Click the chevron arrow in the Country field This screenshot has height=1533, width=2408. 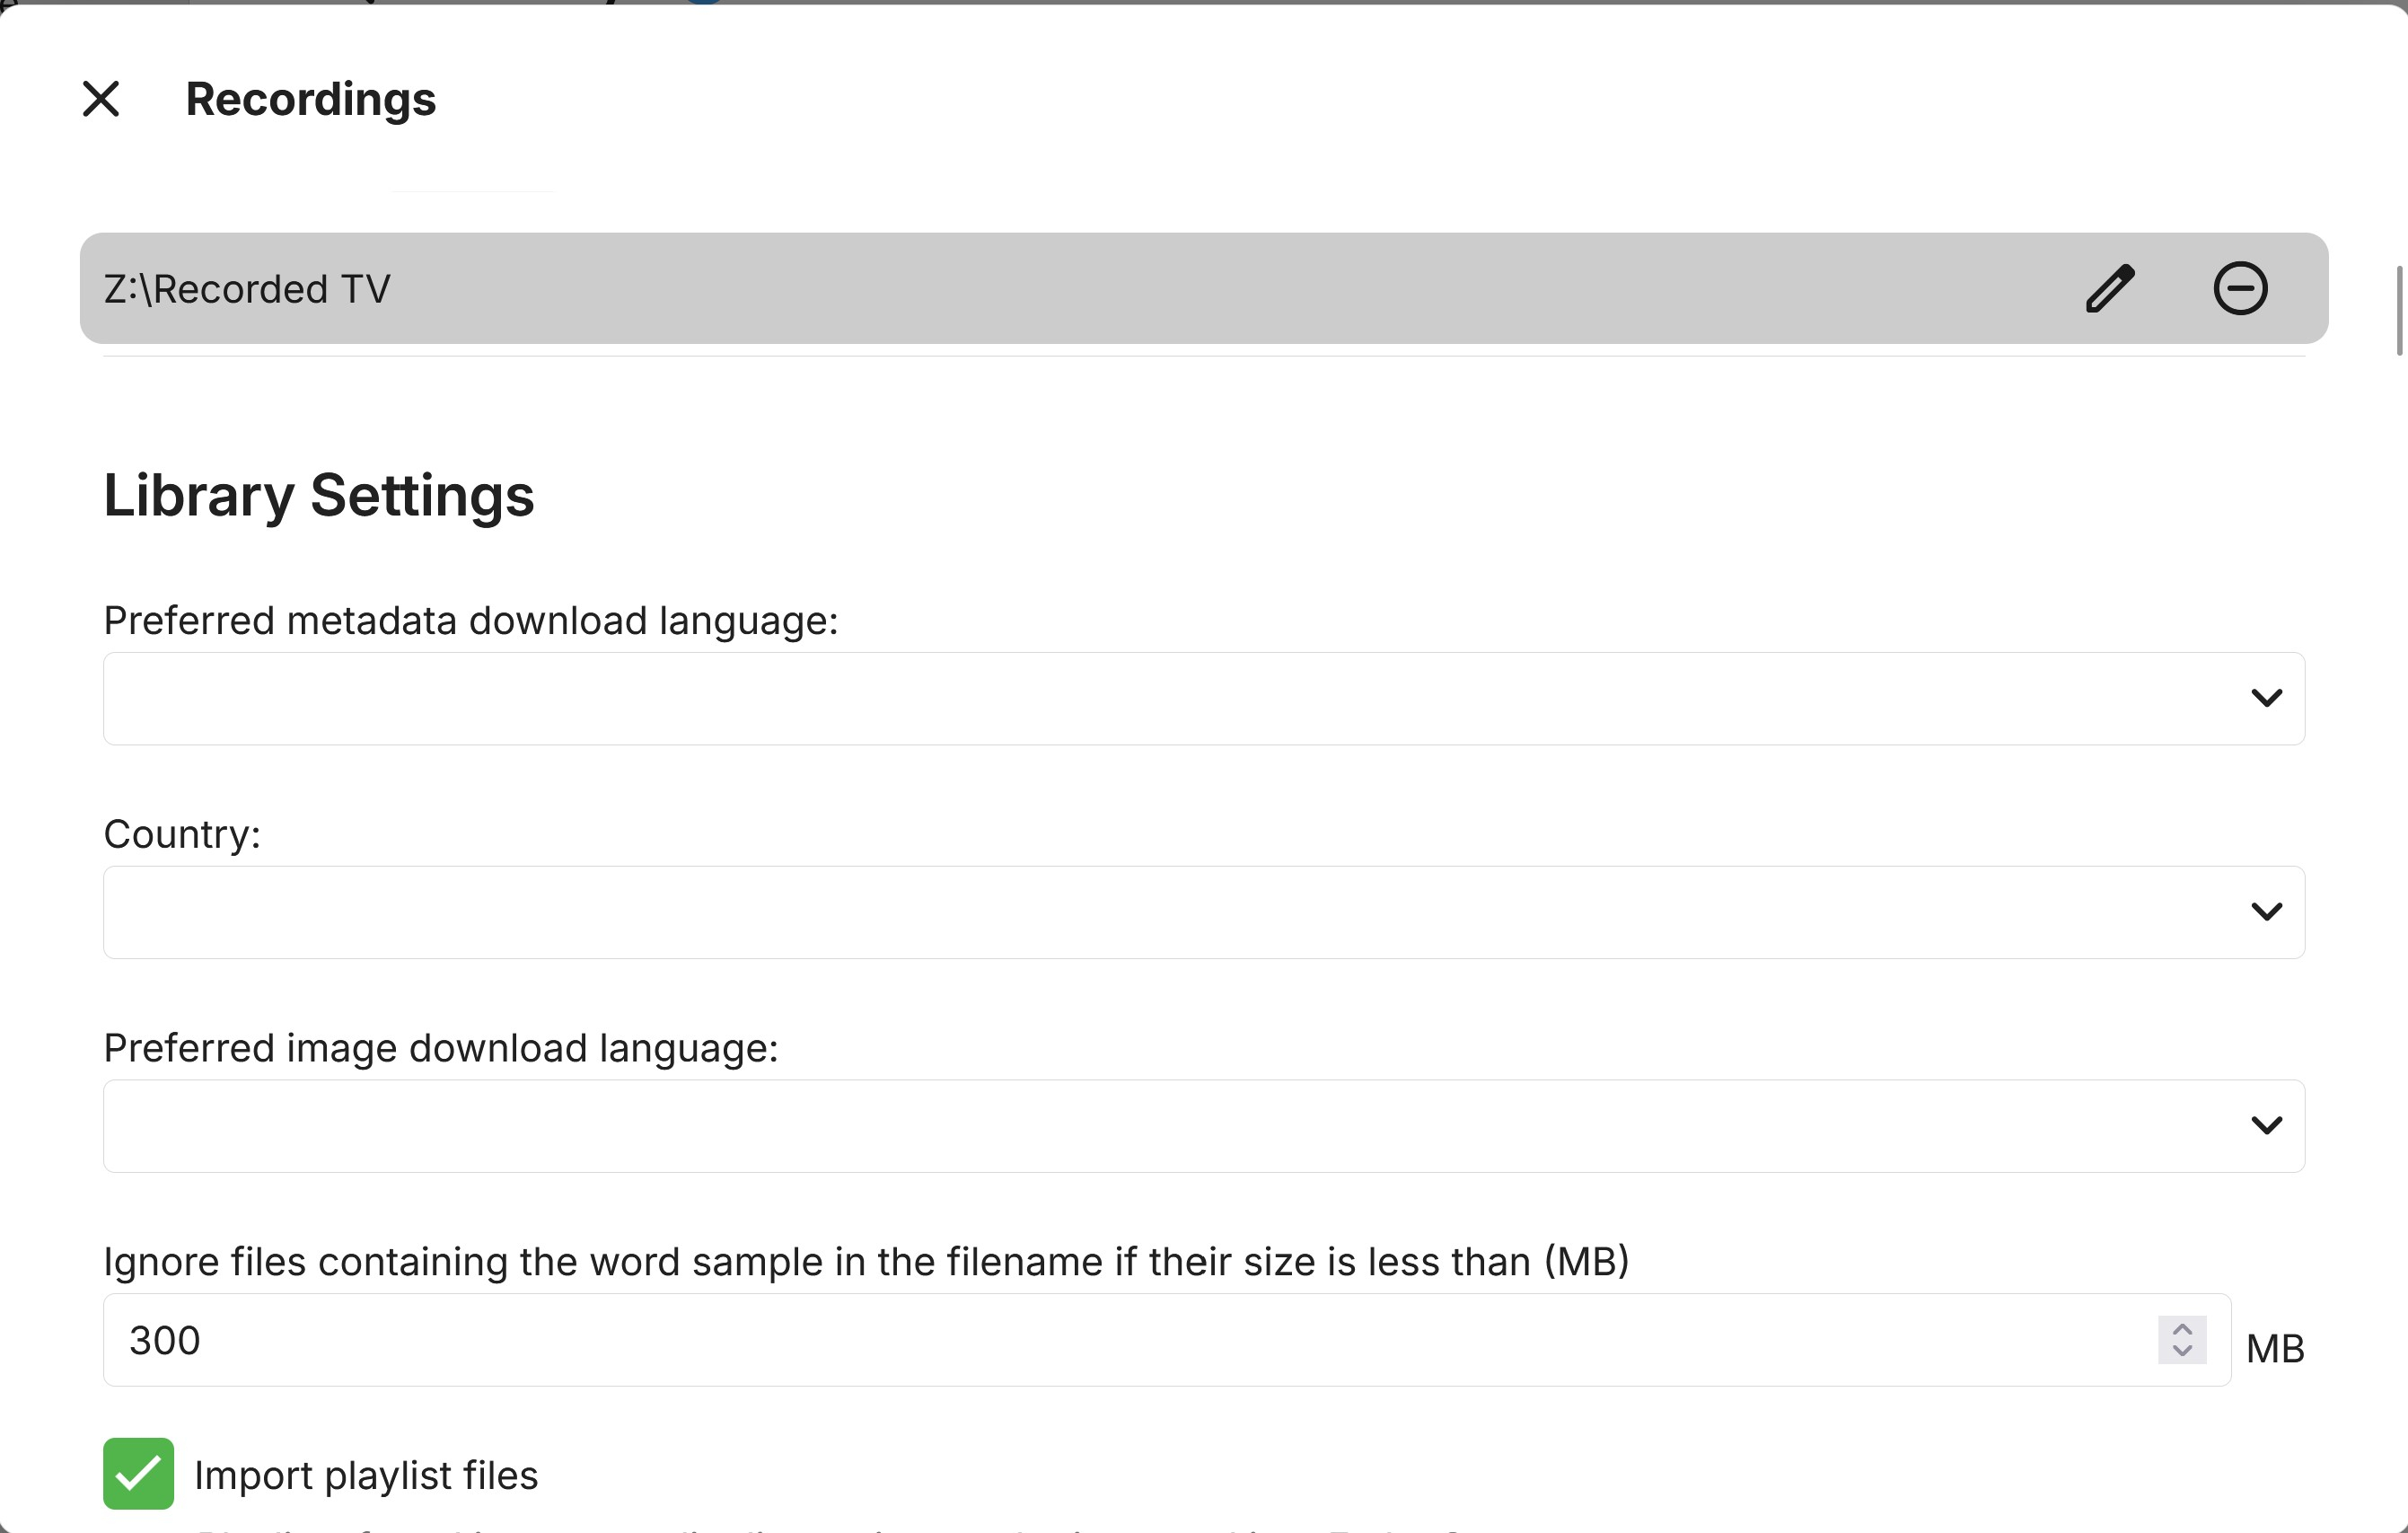tap(2266, 912)
